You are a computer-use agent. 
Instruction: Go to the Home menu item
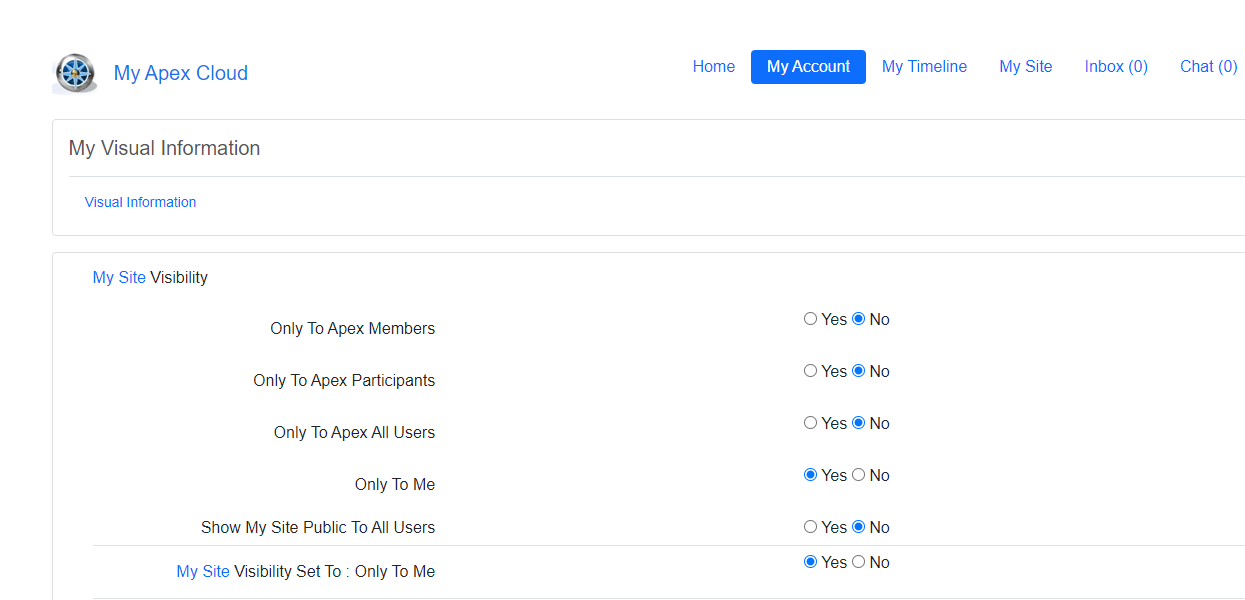pyautogui.click(x=713, y=67)
